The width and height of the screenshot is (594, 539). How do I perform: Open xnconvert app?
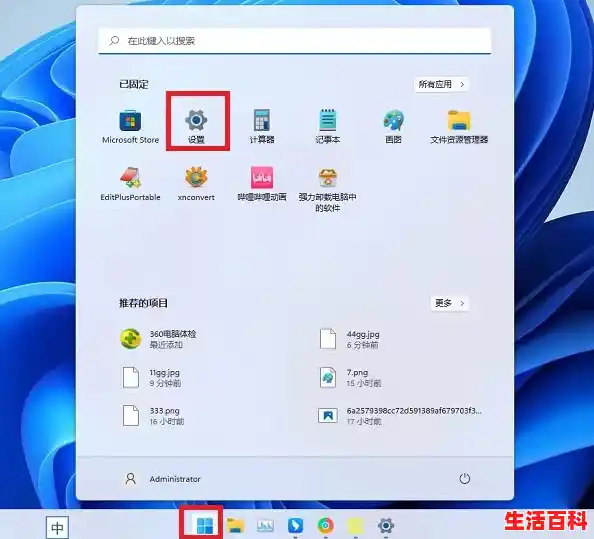click(196, 184)
